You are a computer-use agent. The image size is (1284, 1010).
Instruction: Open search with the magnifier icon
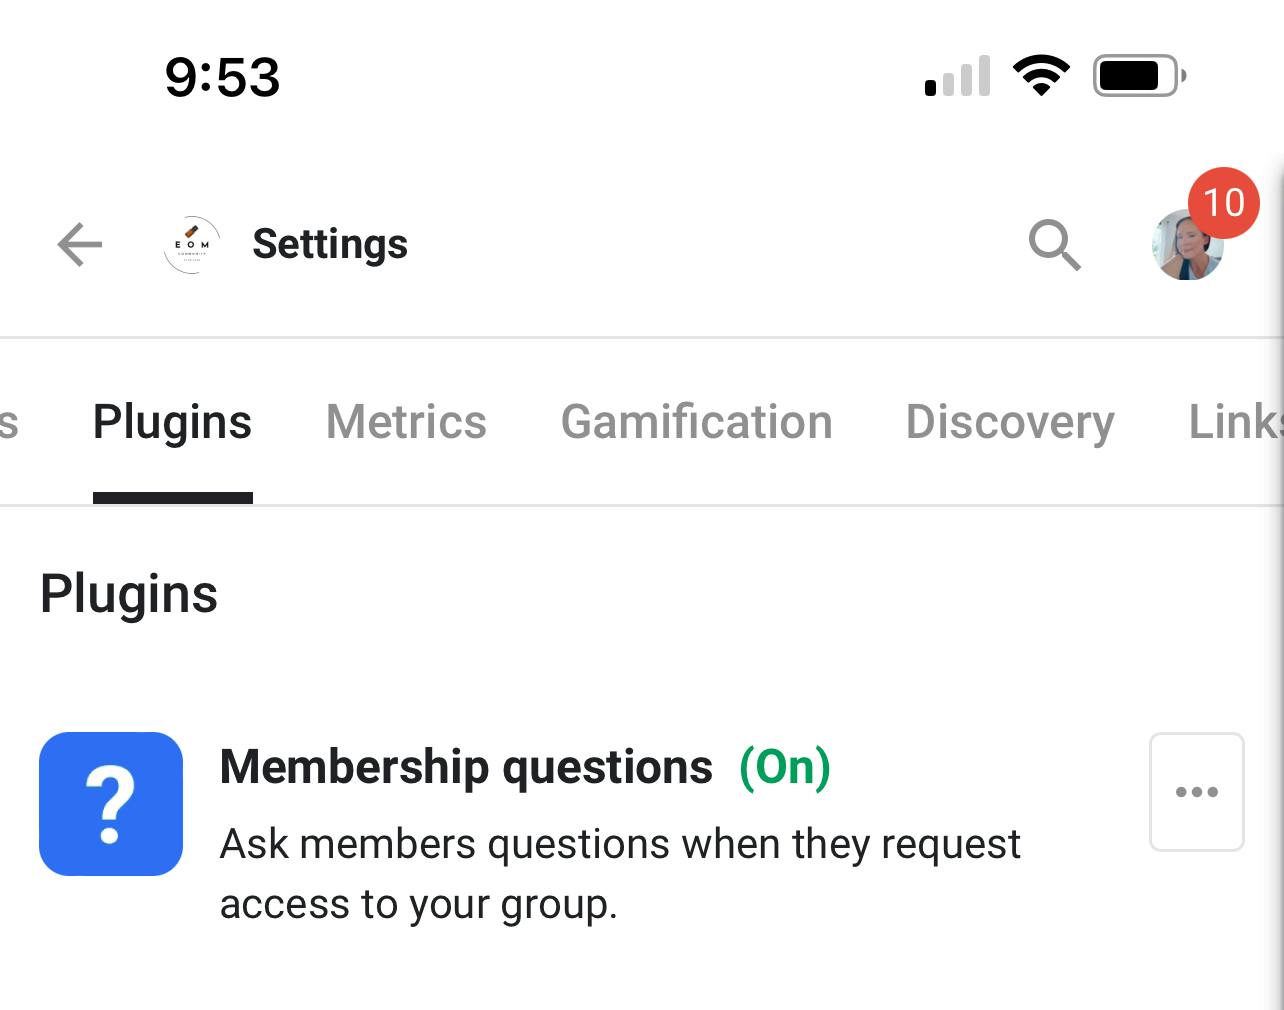(x=1055, y=245)
